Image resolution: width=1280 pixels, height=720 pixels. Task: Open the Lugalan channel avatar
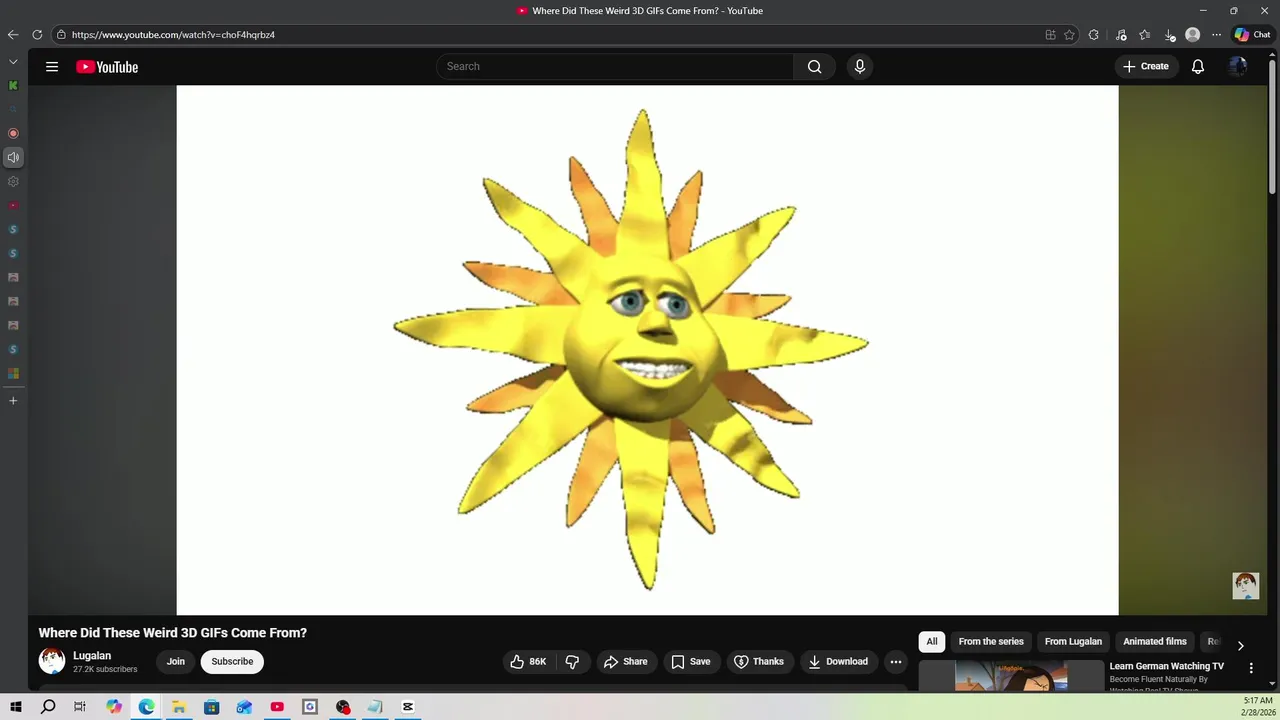pyautogui.click(x=52, y=661)
